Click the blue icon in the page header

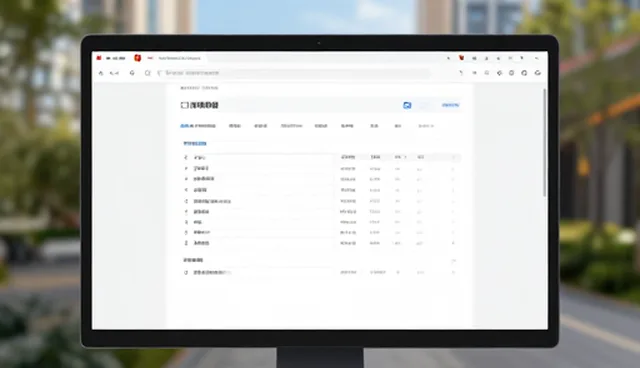pos(407,105)
